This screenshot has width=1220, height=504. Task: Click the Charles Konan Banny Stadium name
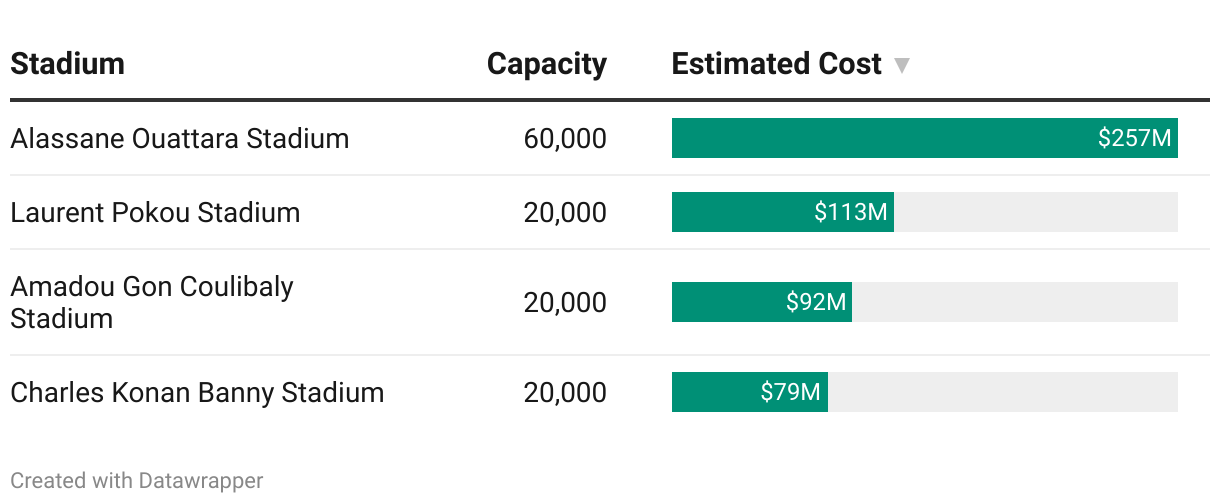click(197, 392)
